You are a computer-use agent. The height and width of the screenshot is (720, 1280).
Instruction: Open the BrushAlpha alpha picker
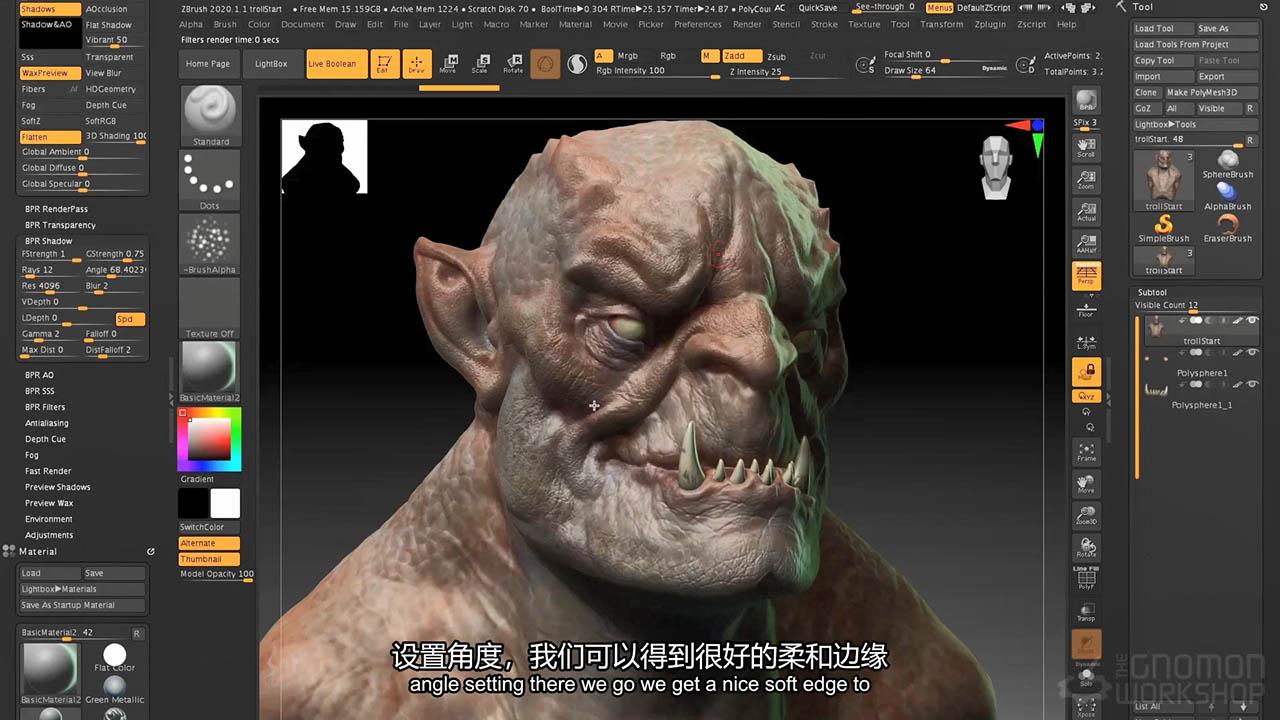coord(210,245)
